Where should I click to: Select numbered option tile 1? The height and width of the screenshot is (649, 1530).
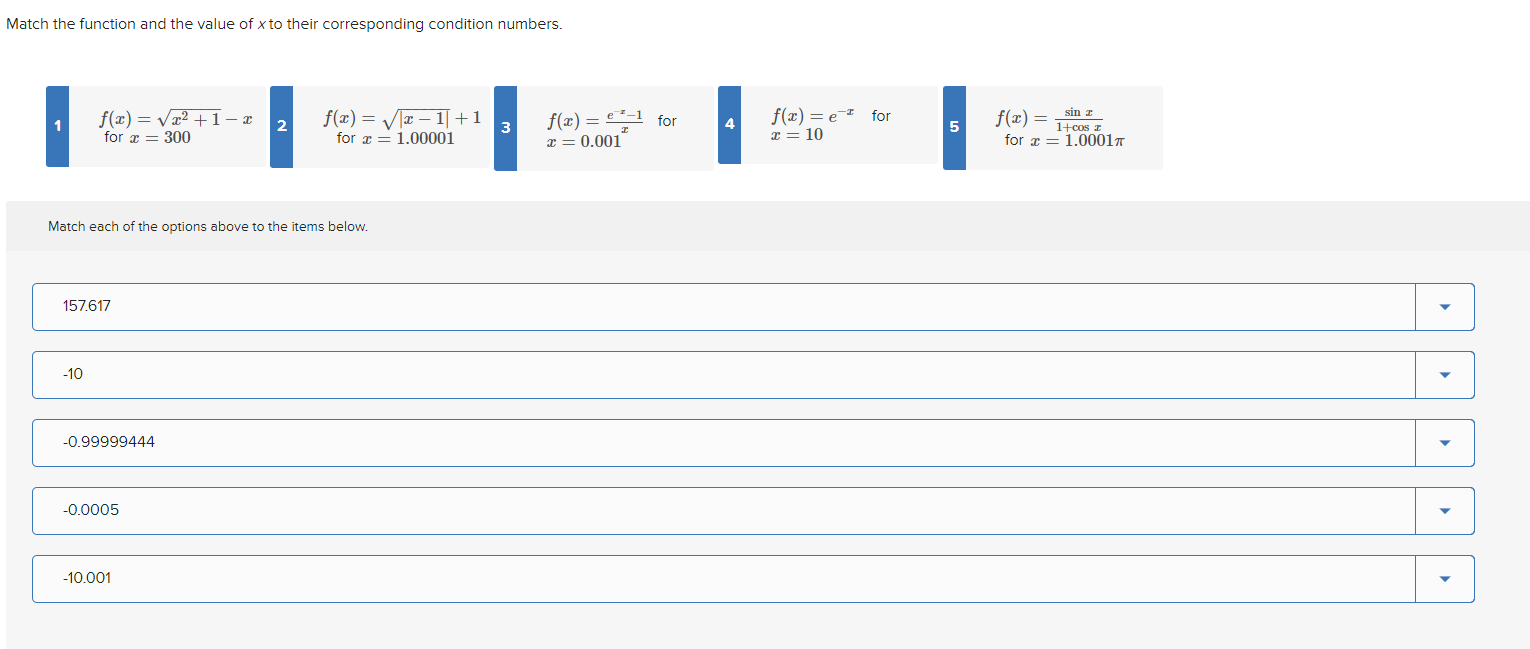[x=58, y=127]
